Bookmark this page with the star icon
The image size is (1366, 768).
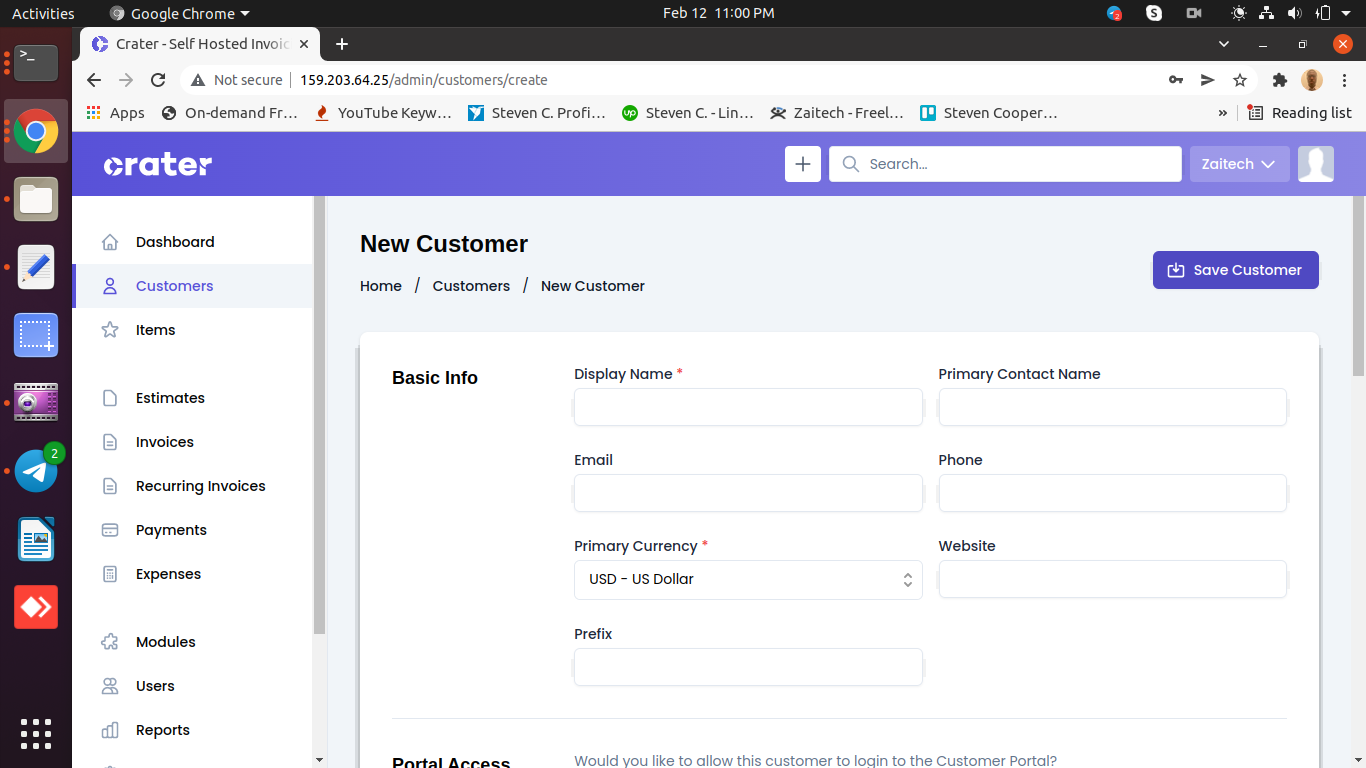click(1240, 80)
